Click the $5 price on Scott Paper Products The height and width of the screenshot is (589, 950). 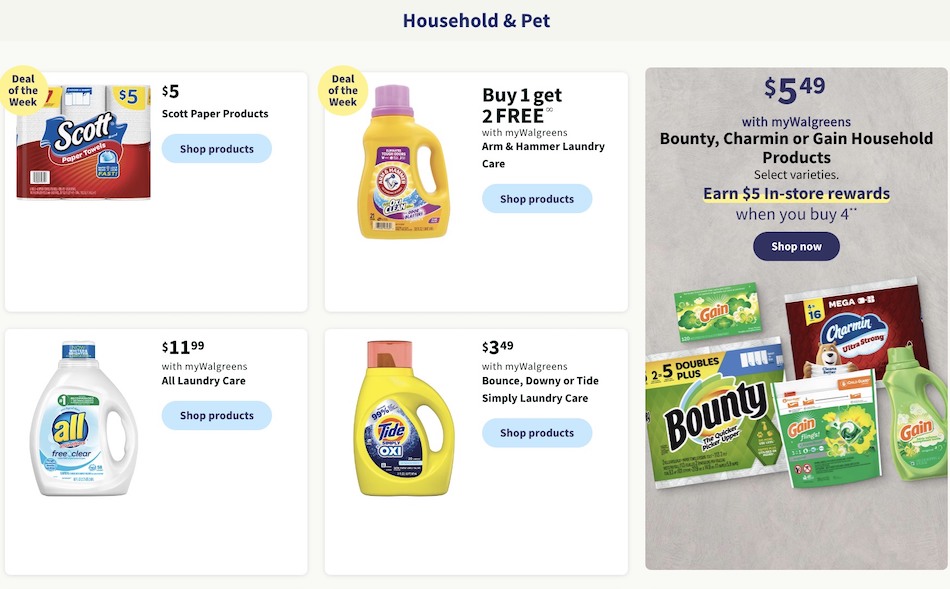coord(170,91)
